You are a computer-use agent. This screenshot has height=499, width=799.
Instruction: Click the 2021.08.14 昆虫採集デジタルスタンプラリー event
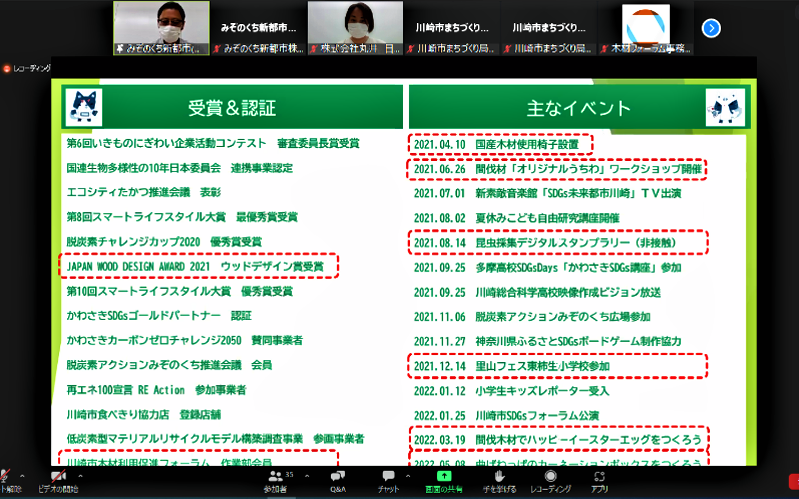click(x=545, y=243)
